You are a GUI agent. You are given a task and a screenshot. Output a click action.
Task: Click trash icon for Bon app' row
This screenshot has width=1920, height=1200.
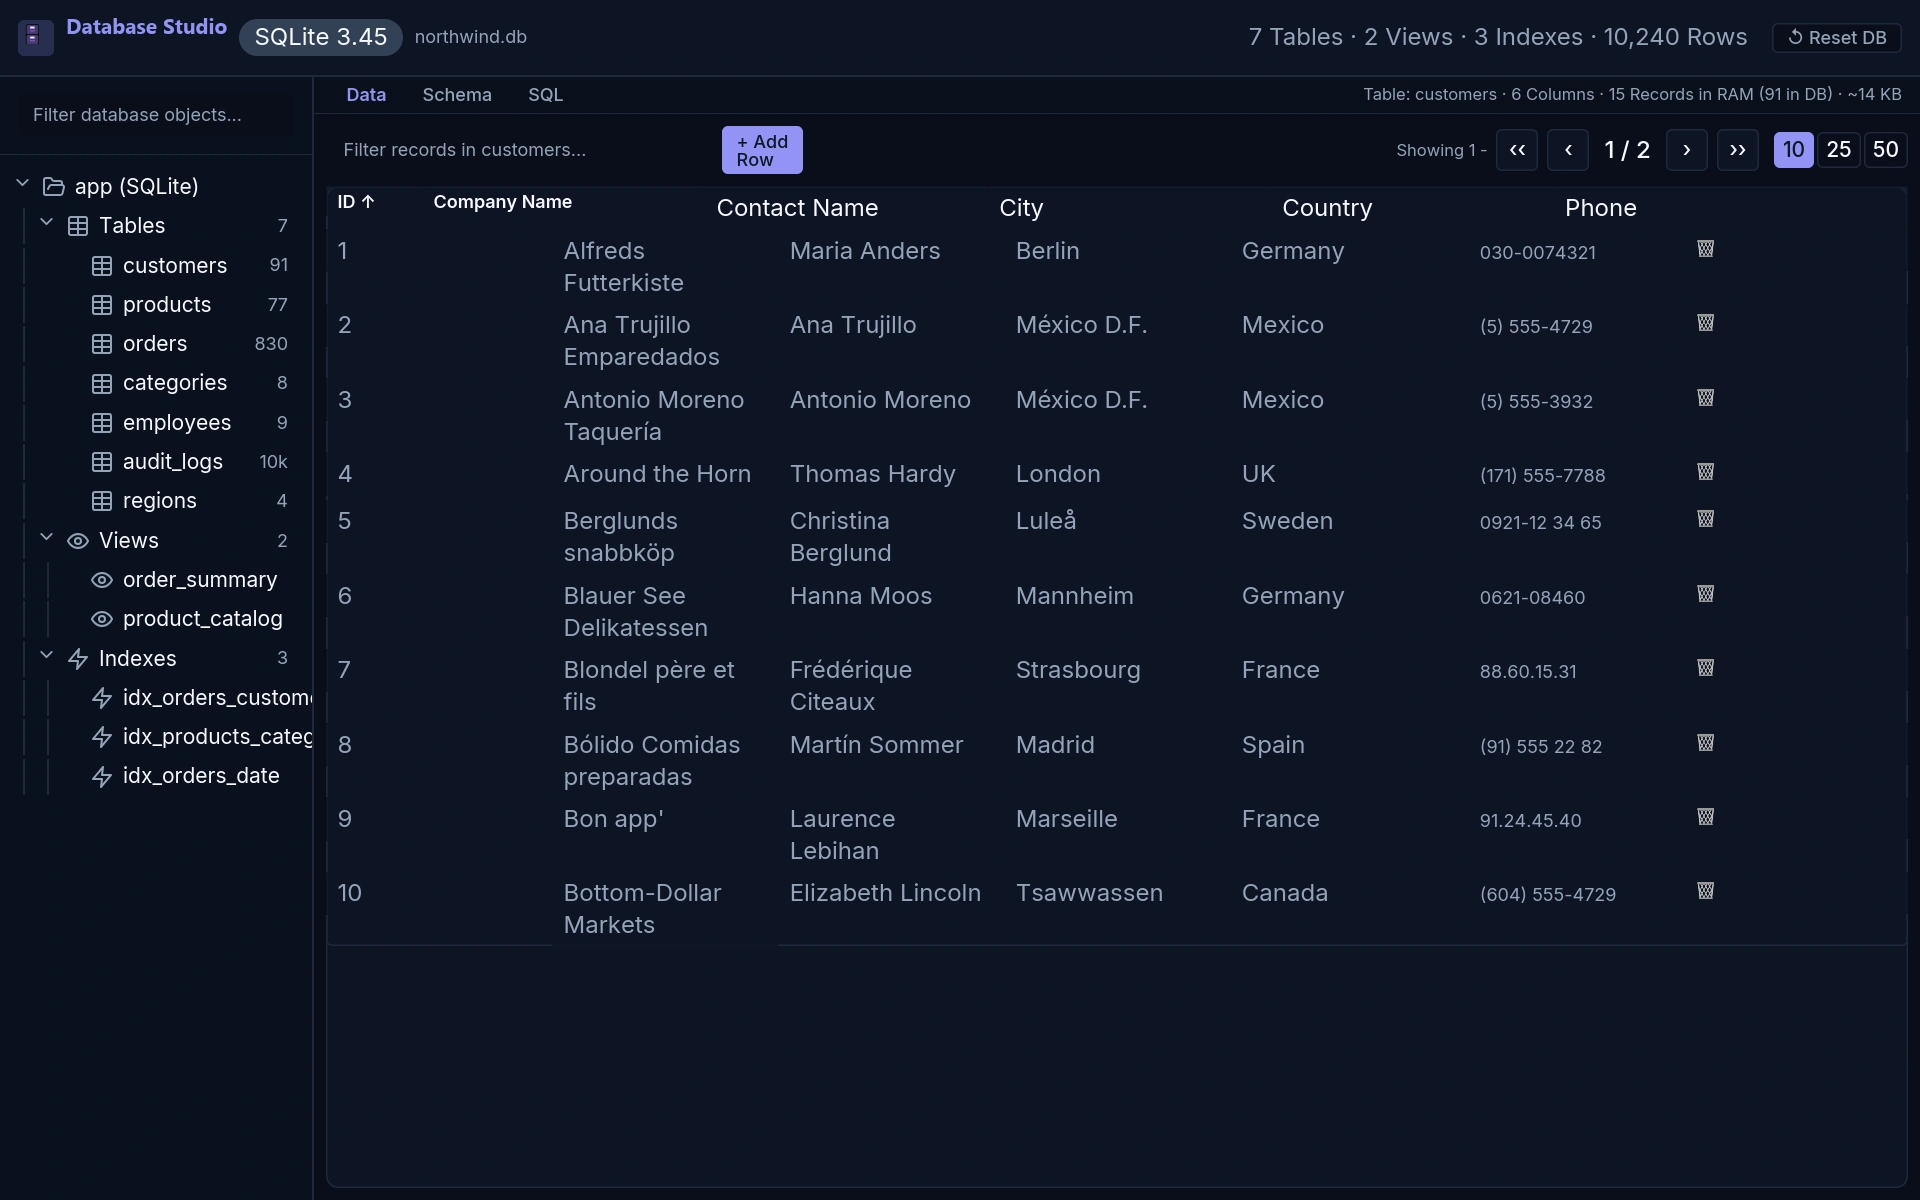(1706, 817)
